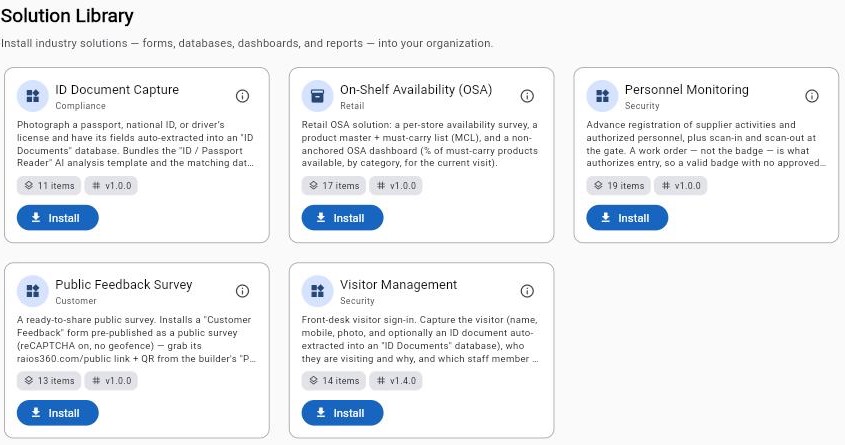This screenshot has width=845, height=445.
Task: Open info for On-Shelf Availability (OSA)
Action: [x=527, y=96]
